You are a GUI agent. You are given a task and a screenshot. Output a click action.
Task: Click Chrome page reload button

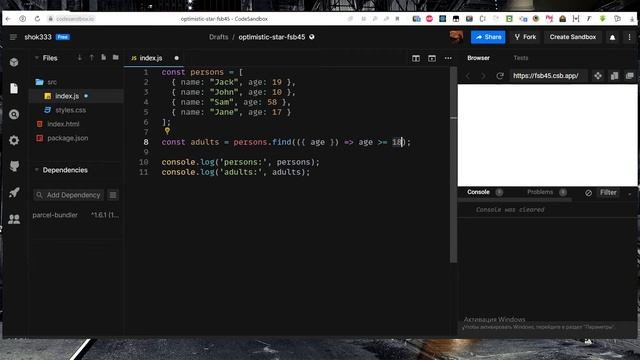point(37,19)
